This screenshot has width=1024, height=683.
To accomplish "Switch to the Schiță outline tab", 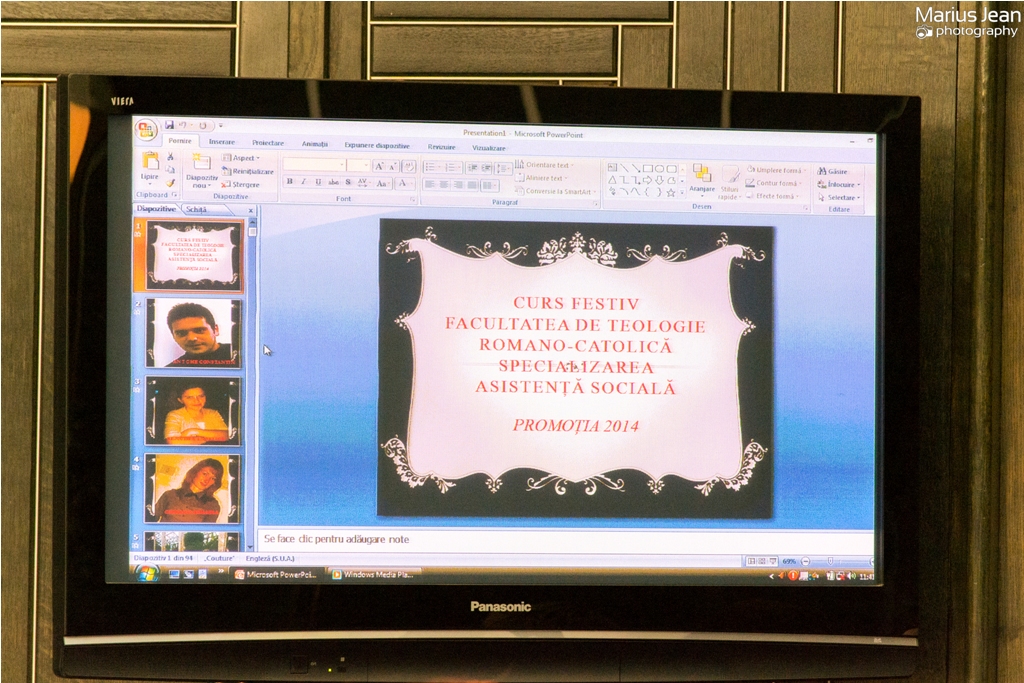I will 196,210.
